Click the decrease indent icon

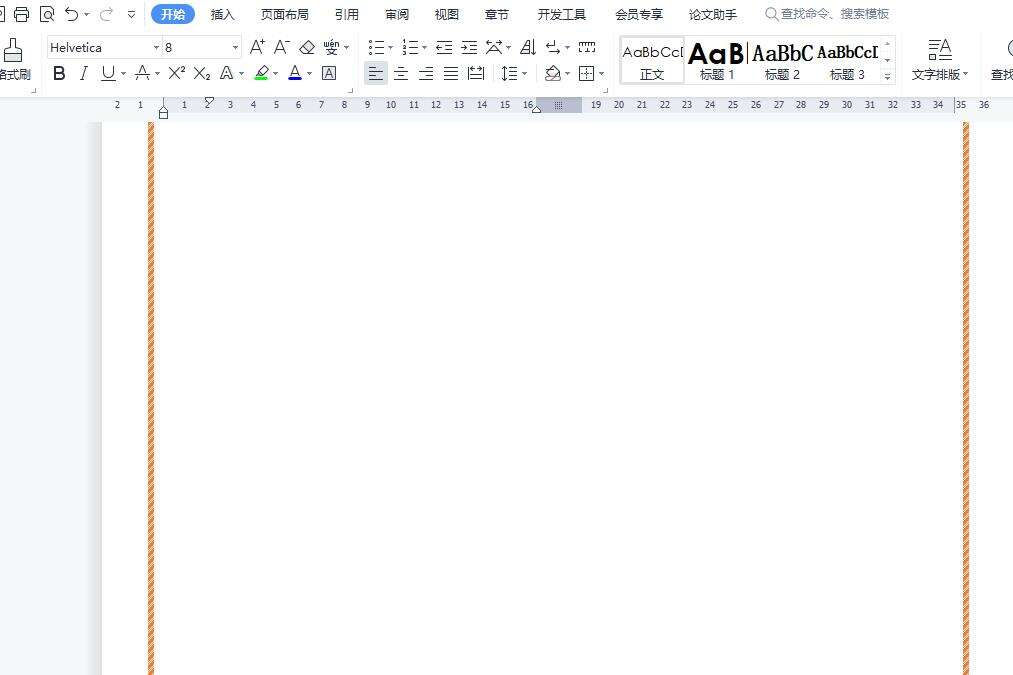tap(444, 47)
